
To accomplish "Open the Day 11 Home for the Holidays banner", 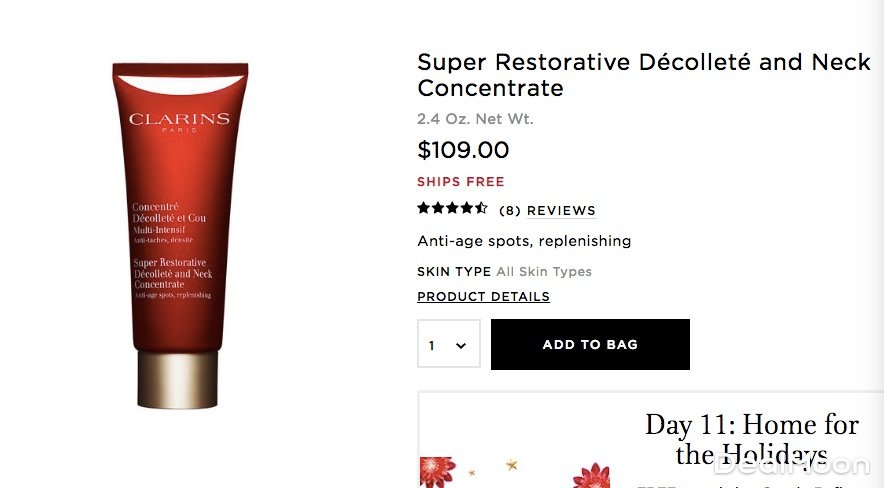I will coord(651,440).
